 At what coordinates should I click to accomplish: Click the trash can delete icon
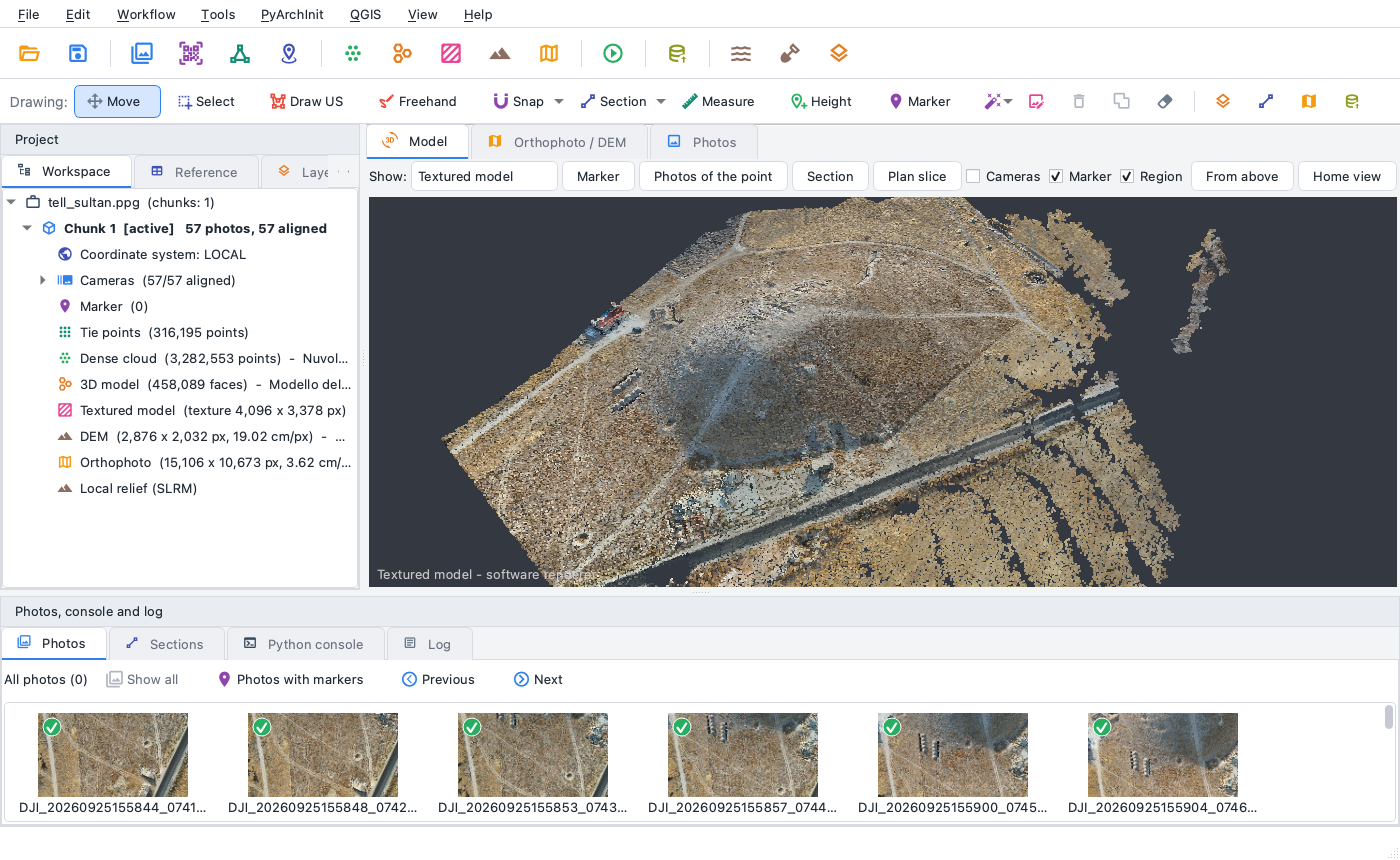1079,101
